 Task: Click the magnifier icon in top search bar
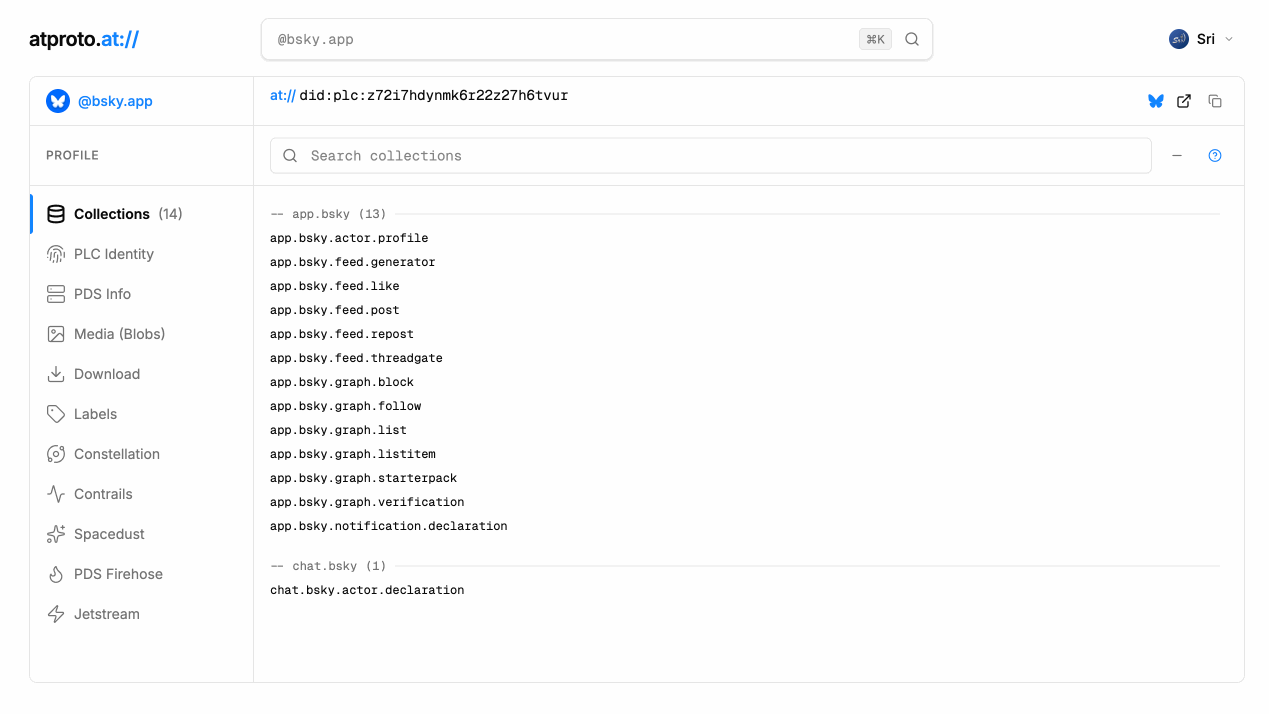point(912,39)
